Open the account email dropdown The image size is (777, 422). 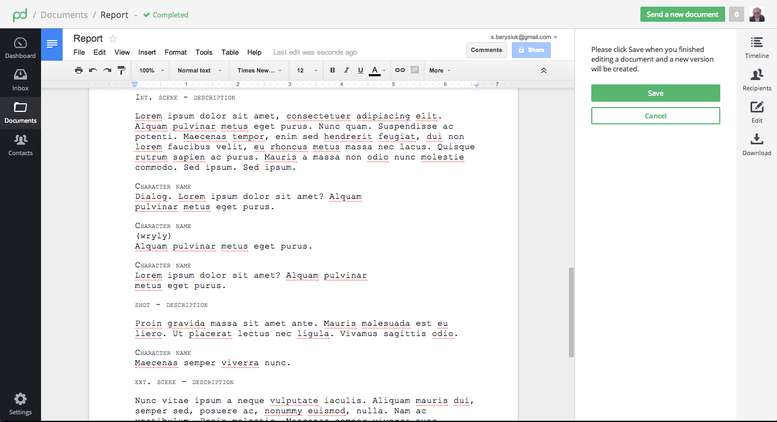point(524,37)
